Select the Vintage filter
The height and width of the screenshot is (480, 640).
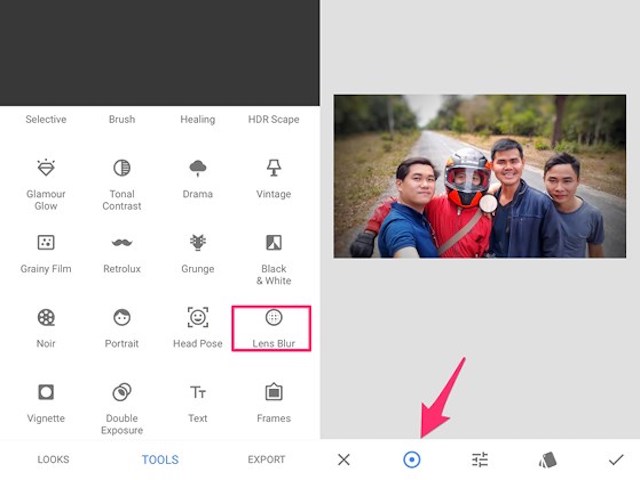[x=273, y=177]
